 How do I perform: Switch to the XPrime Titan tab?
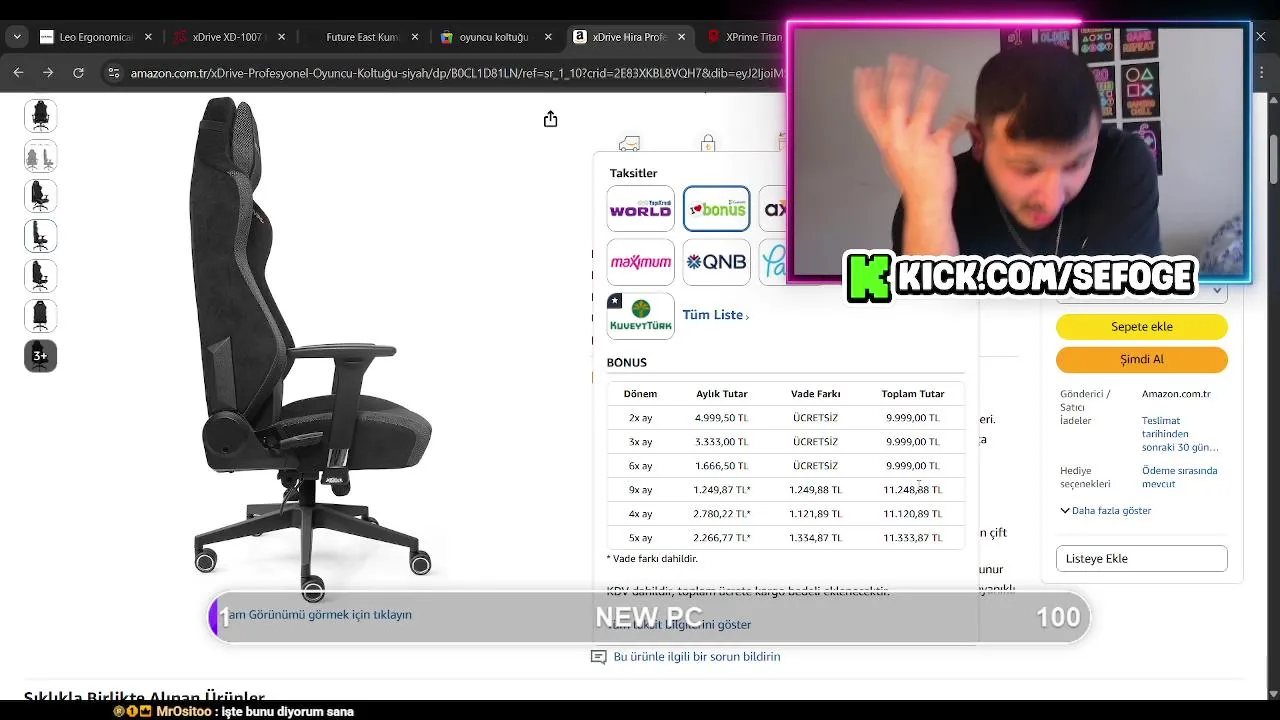click(744, 37)
